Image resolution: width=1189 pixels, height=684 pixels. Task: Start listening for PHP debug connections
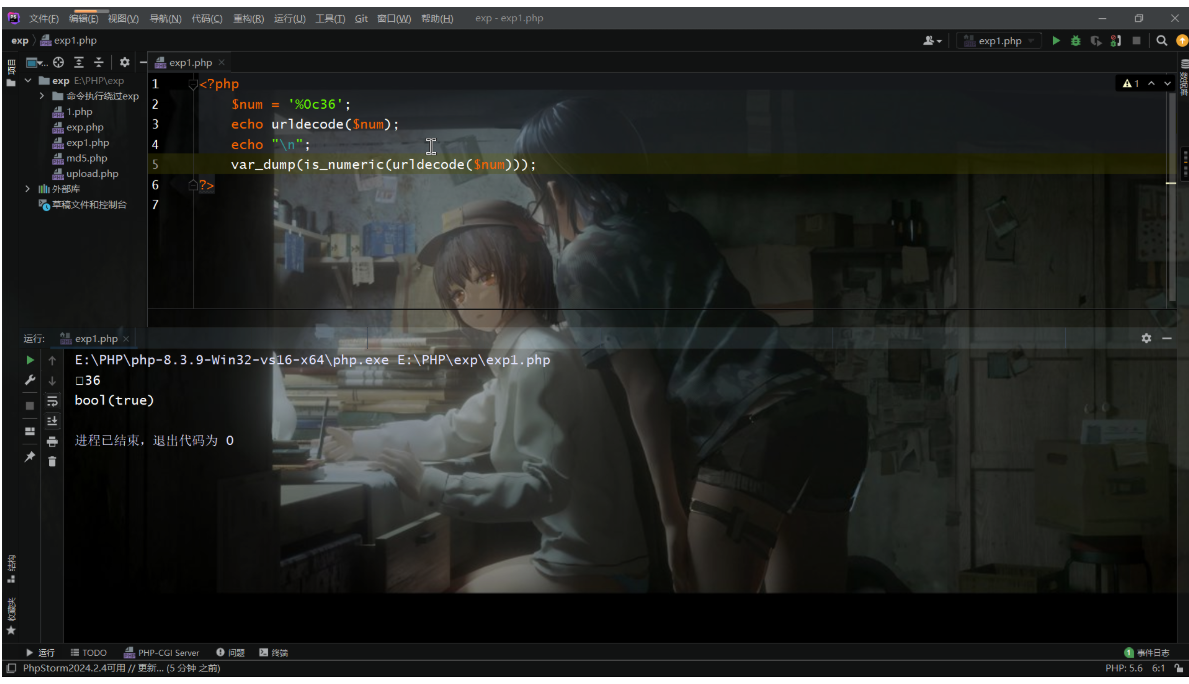tap(1115, 41)
